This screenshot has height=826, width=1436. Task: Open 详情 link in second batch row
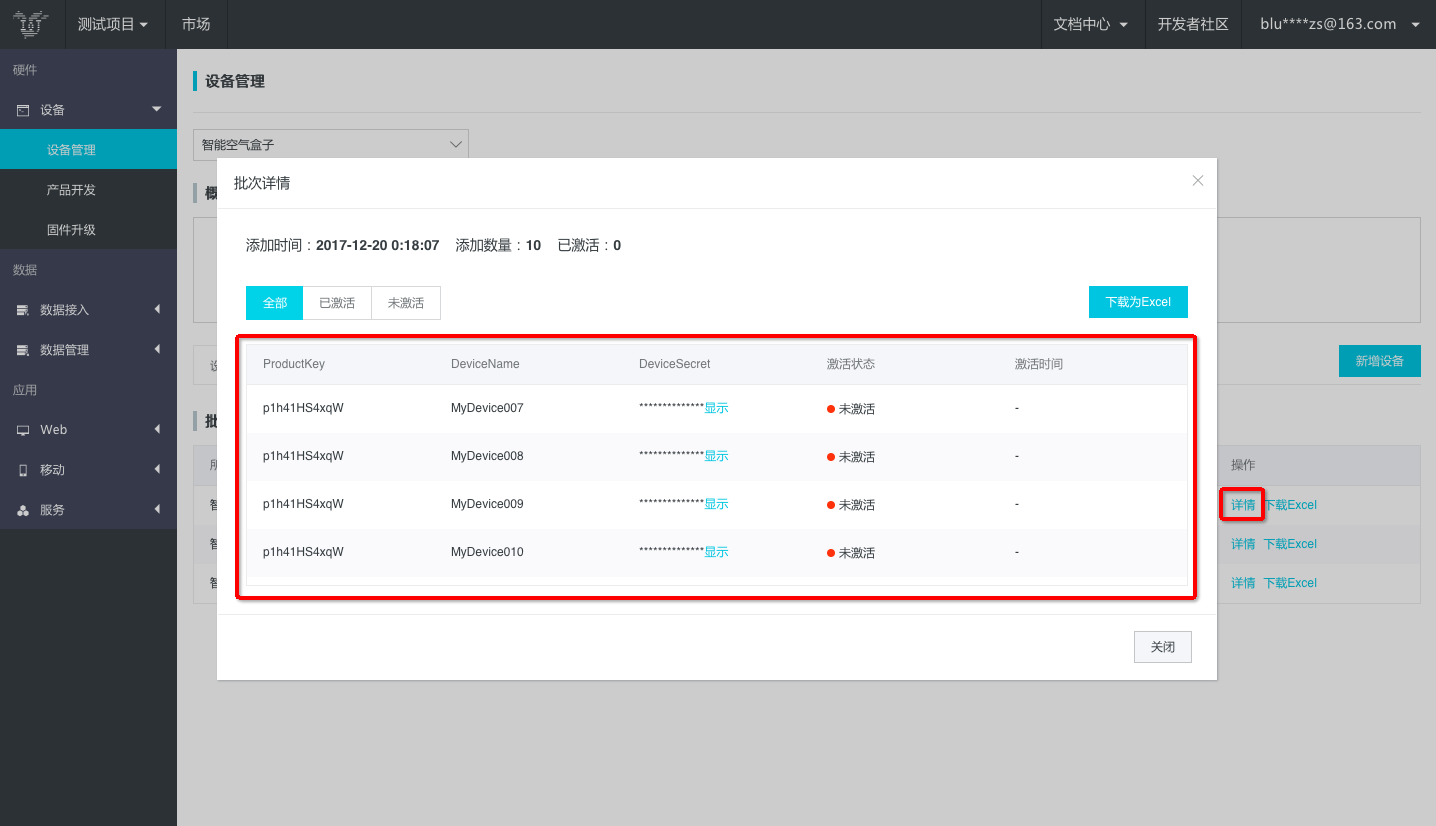1243,544
